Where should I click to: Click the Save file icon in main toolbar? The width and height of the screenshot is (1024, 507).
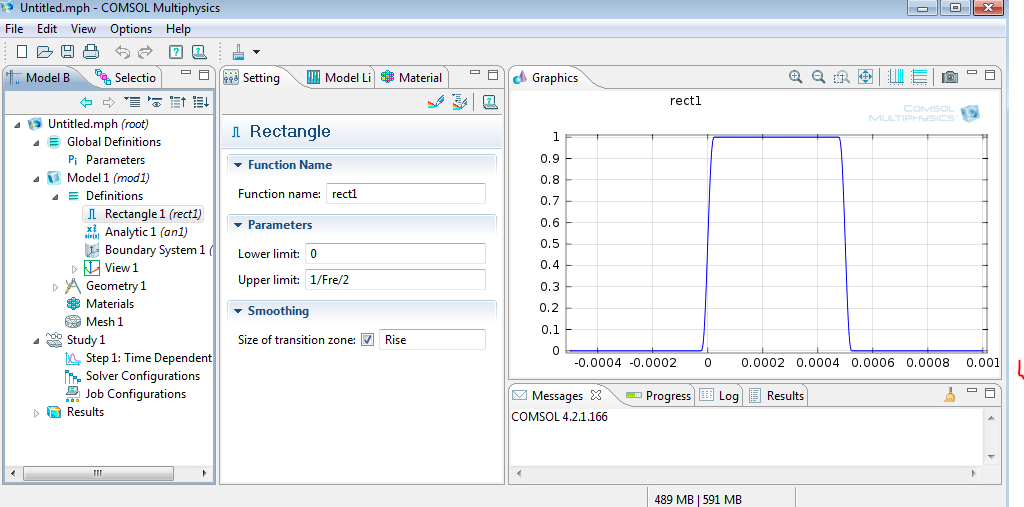pos(68,52)
